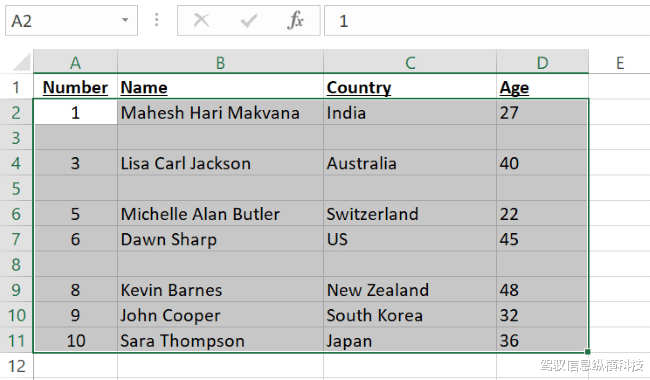
Task: Click the Country header cell
Action: [410, 87]
